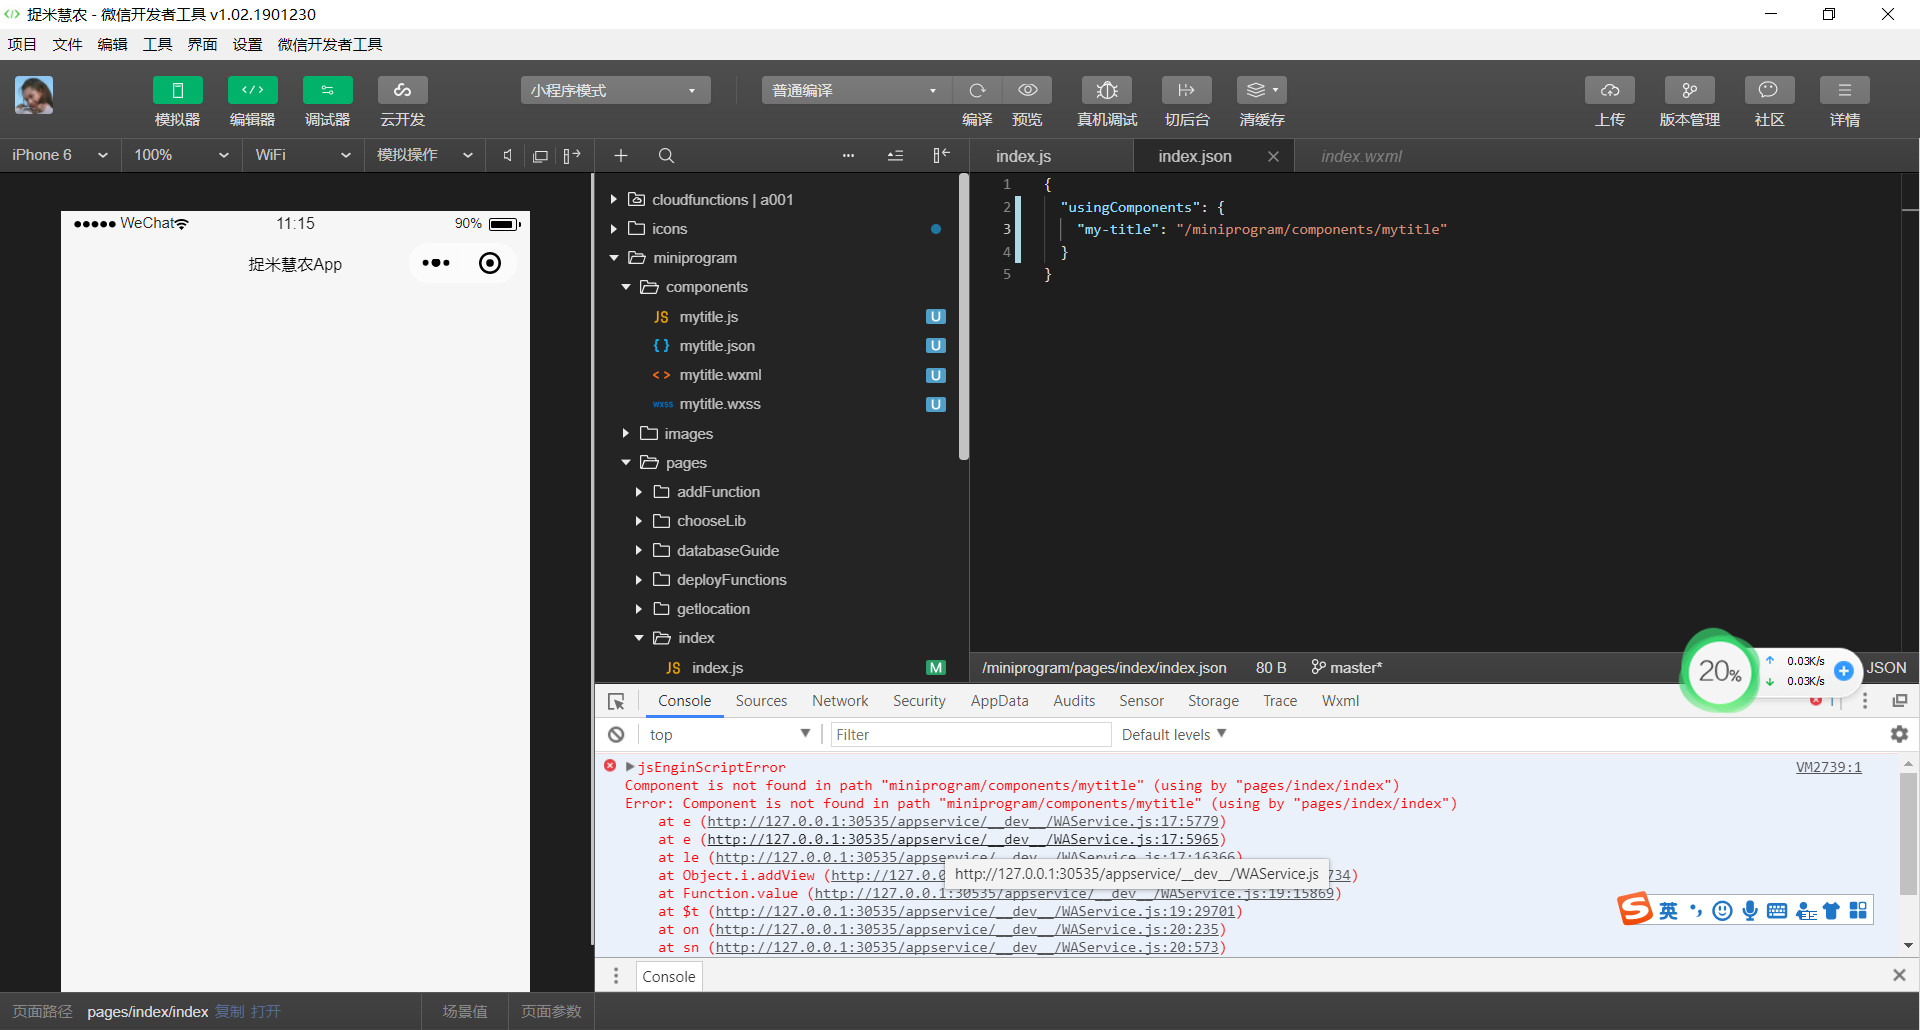Open the clear cache (清缓存) dropdown
The width and height of the screenshot is (1920, 1030).
pos(1262,90)
